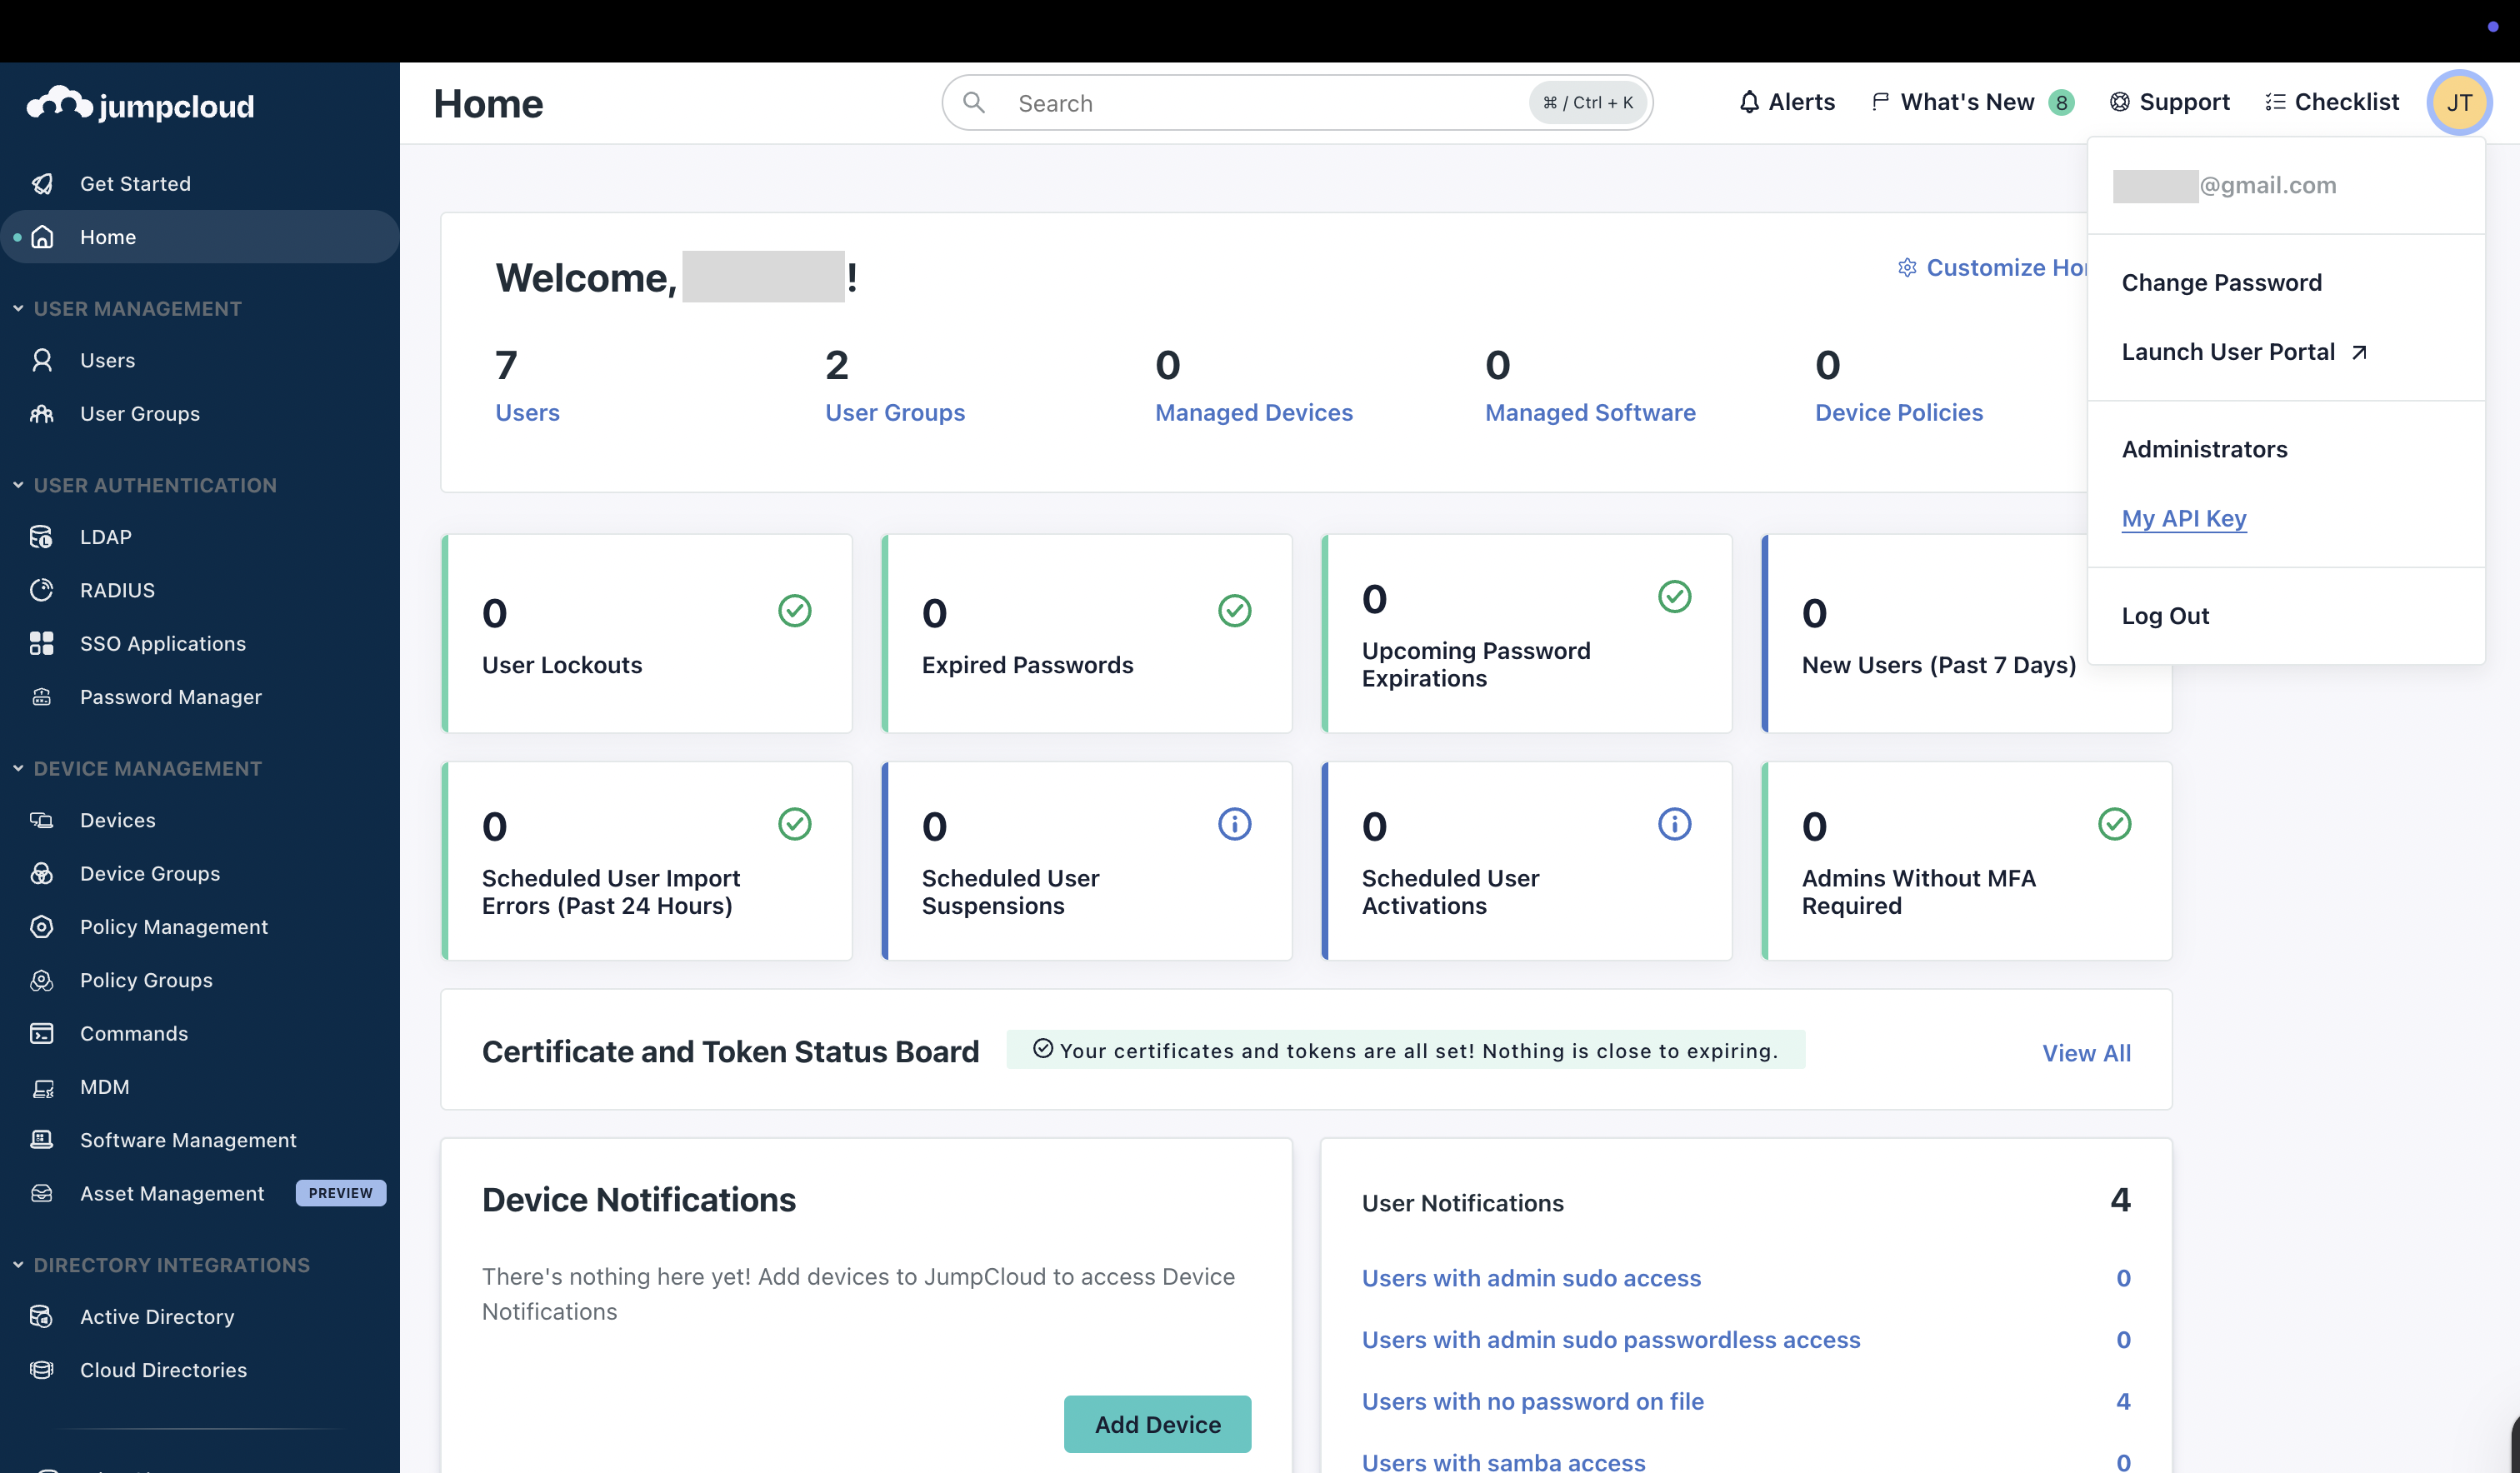Click info icon on Scheduled User Suspensions

pos(1234,824)
